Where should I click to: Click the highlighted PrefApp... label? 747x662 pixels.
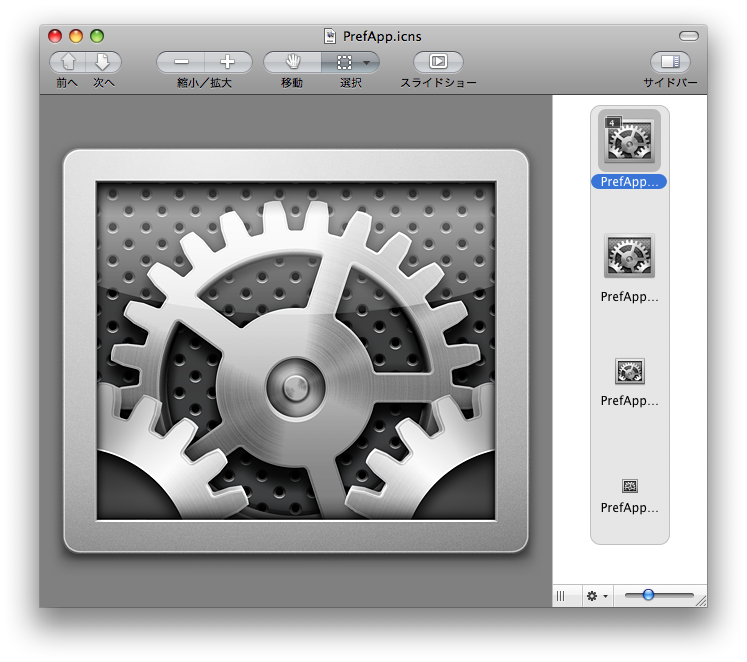pos(629,182)
